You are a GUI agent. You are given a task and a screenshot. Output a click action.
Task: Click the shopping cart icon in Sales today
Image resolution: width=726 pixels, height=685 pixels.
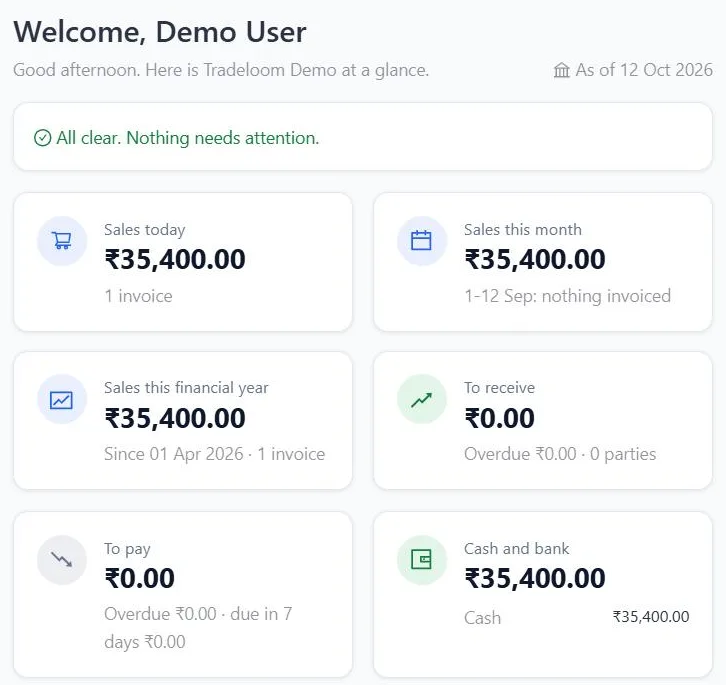[62, 241]
